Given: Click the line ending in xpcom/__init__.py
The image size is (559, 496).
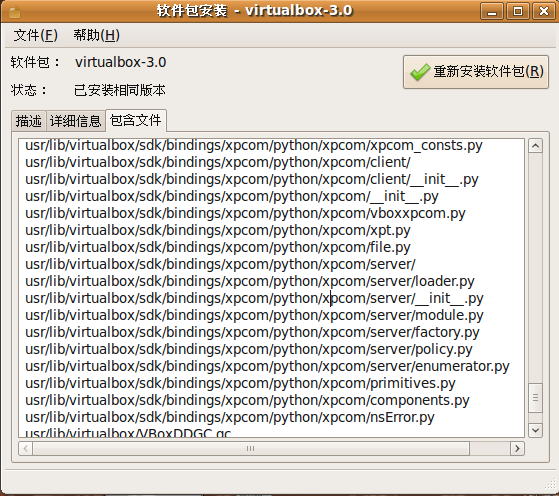Looking at the screenshot, I should tap(232, 196).
